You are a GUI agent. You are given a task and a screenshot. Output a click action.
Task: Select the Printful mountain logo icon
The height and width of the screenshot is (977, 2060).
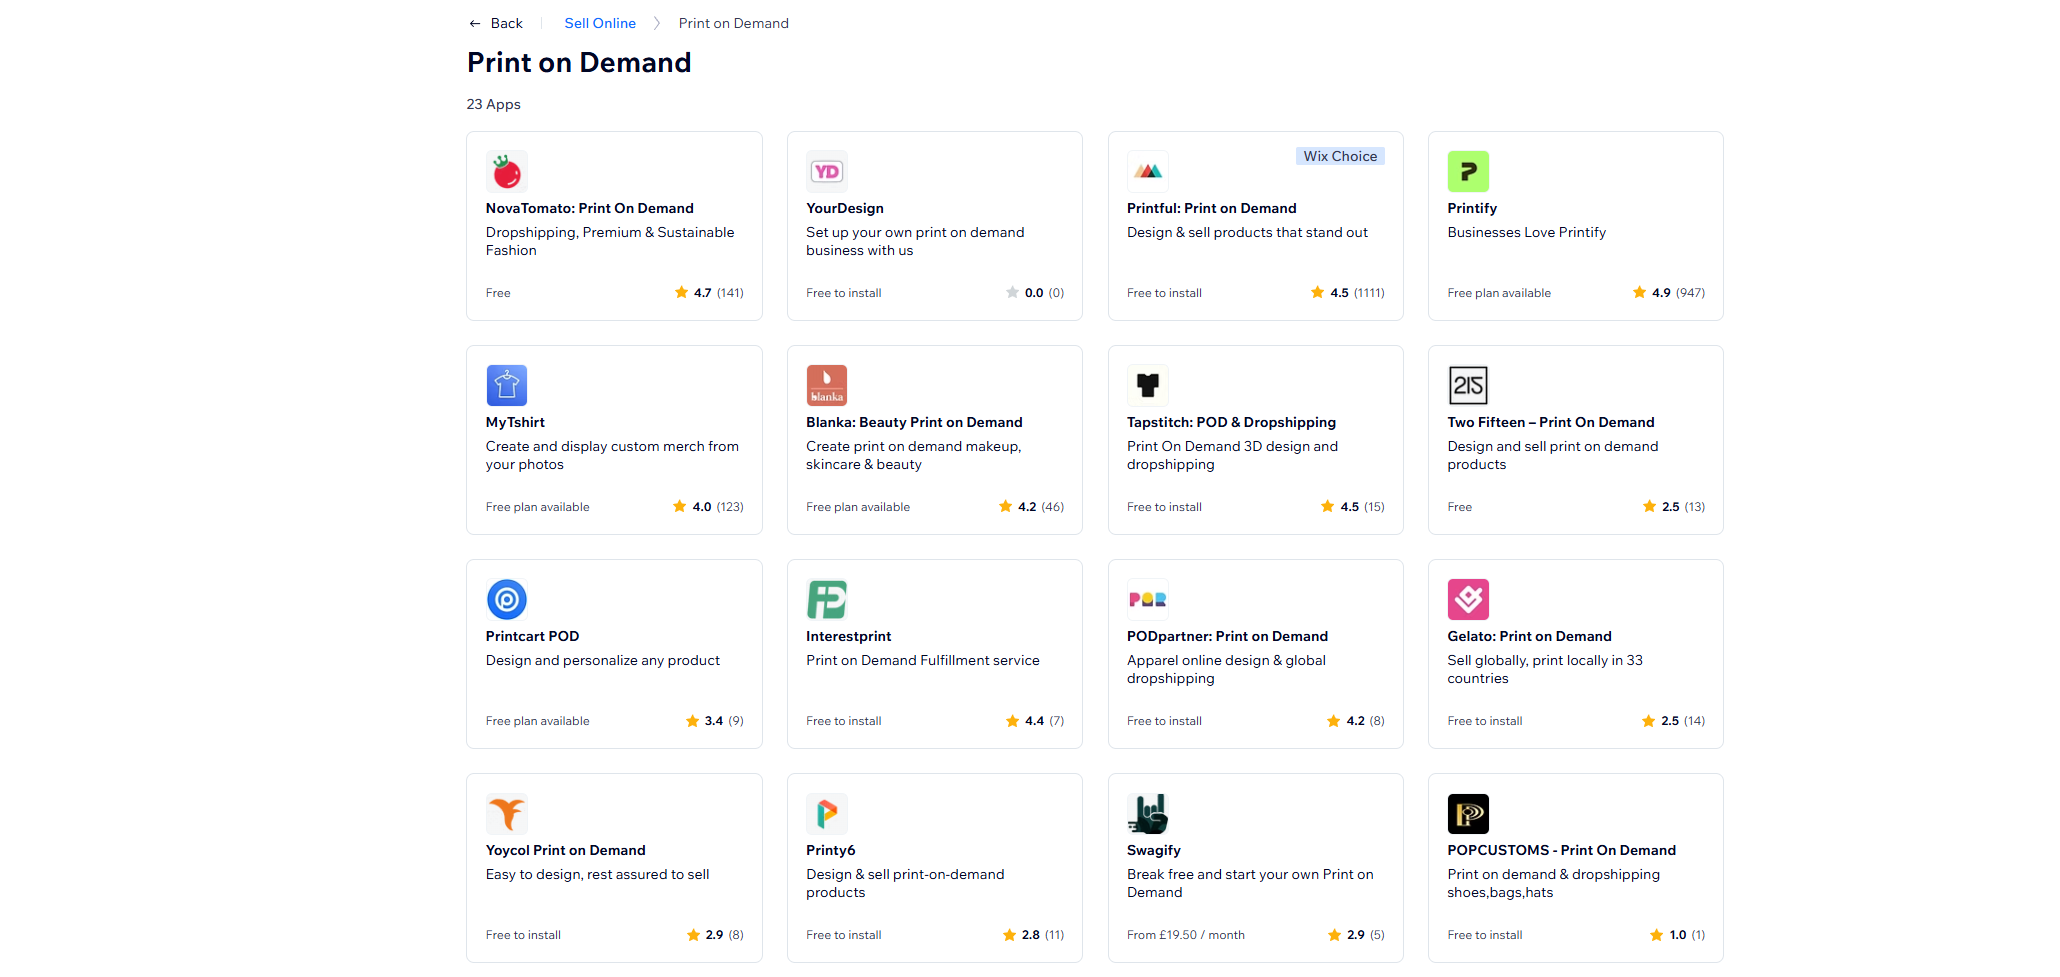(x=1147, y=172)
